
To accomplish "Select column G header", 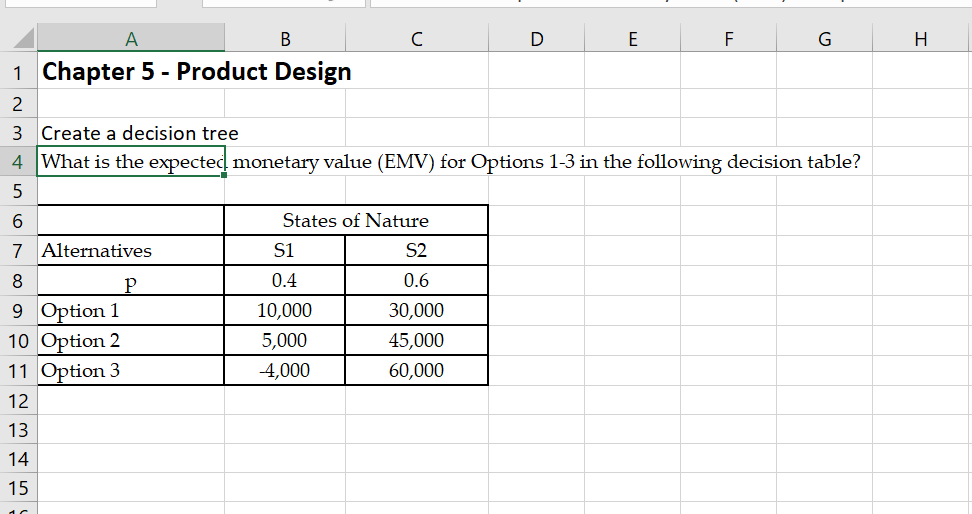I will (824, 39).
